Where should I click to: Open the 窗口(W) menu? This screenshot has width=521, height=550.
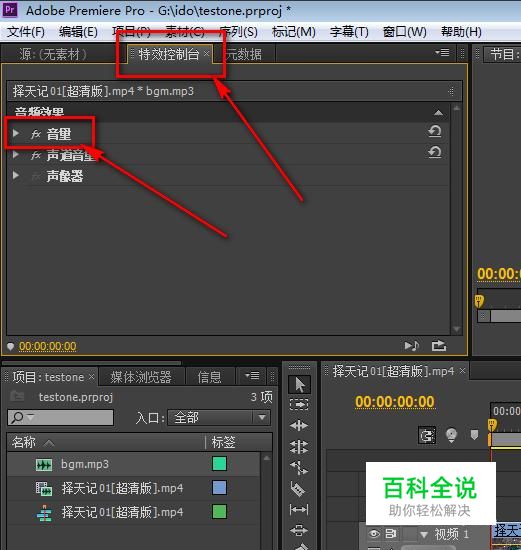(x=405, y=32)
